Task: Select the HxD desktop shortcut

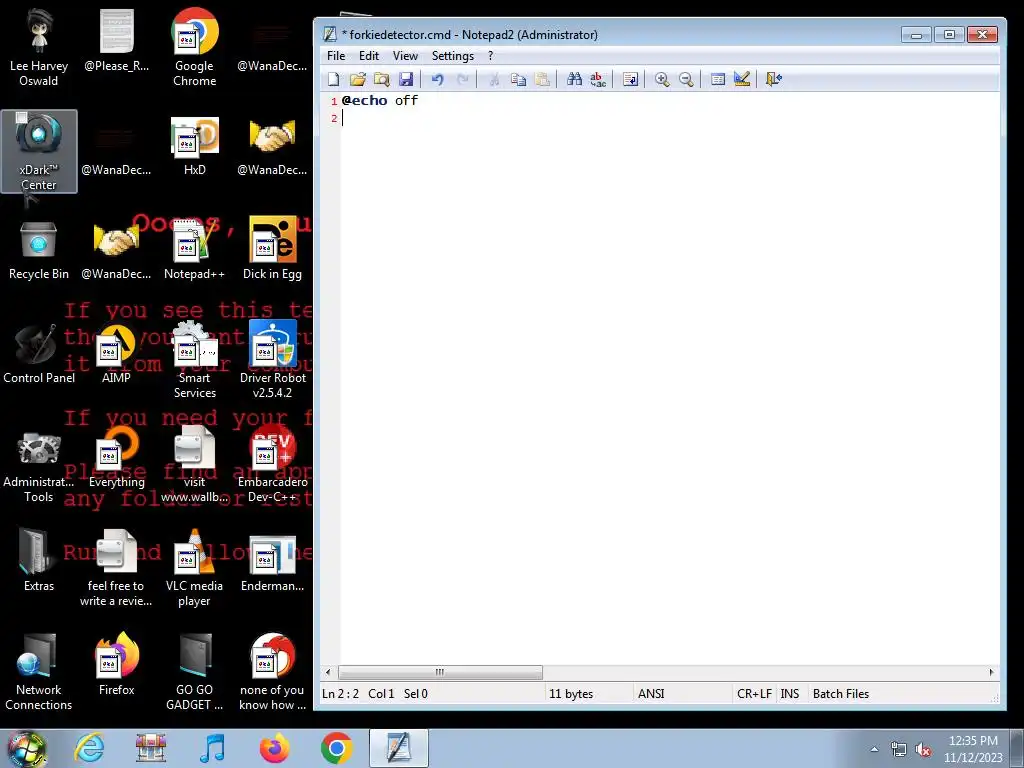Action: pyautogui.click(x=195, y=147)
